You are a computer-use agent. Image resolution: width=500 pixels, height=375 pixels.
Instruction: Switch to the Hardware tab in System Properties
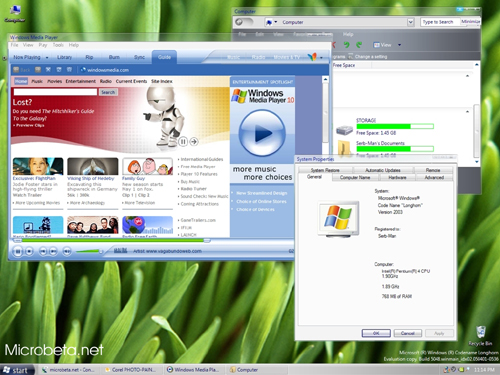[397, 177]
